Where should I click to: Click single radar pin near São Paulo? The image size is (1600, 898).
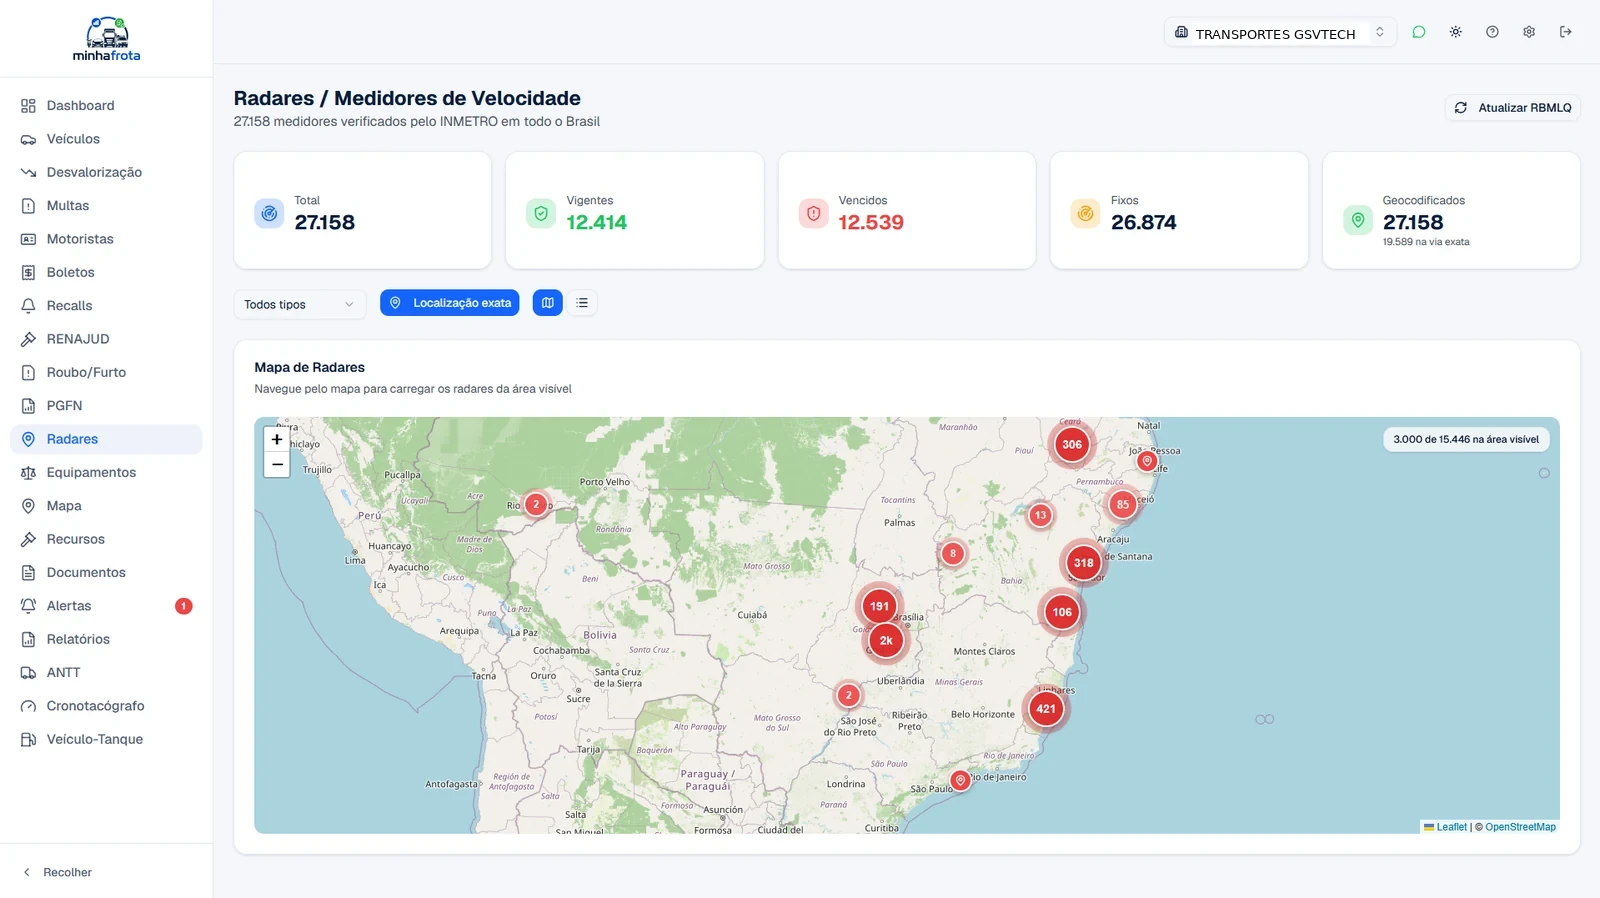click(960, 780)
